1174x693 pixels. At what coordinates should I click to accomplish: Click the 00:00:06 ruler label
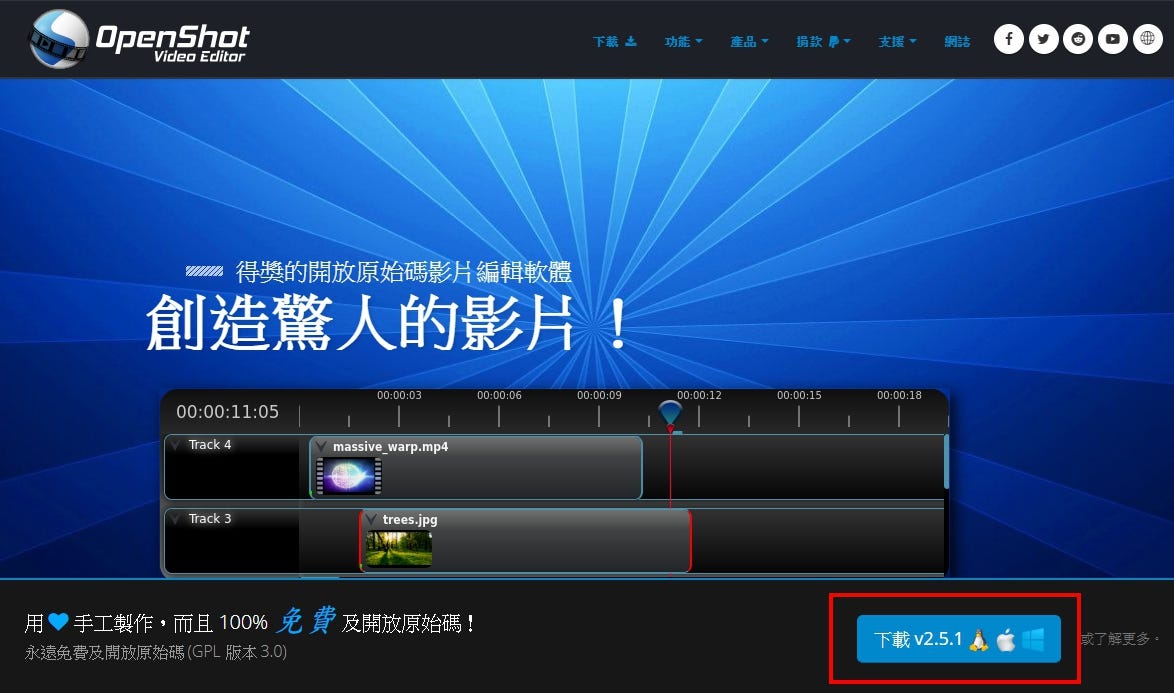coord(499,395)
